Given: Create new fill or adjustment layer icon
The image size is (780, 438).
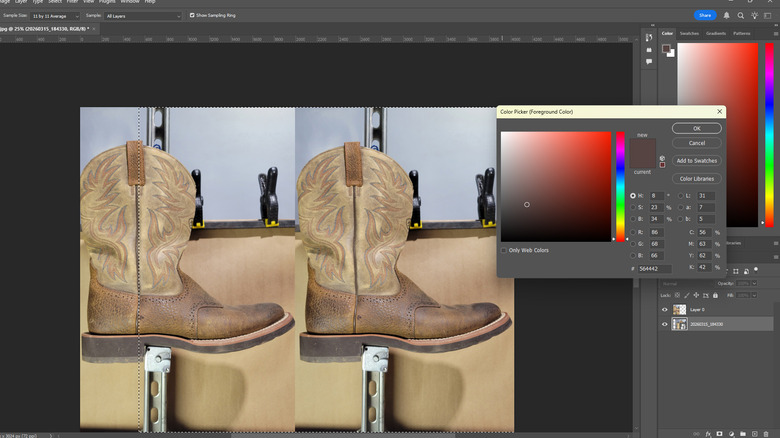Looking at the screenshot, I should pos(731,434).
